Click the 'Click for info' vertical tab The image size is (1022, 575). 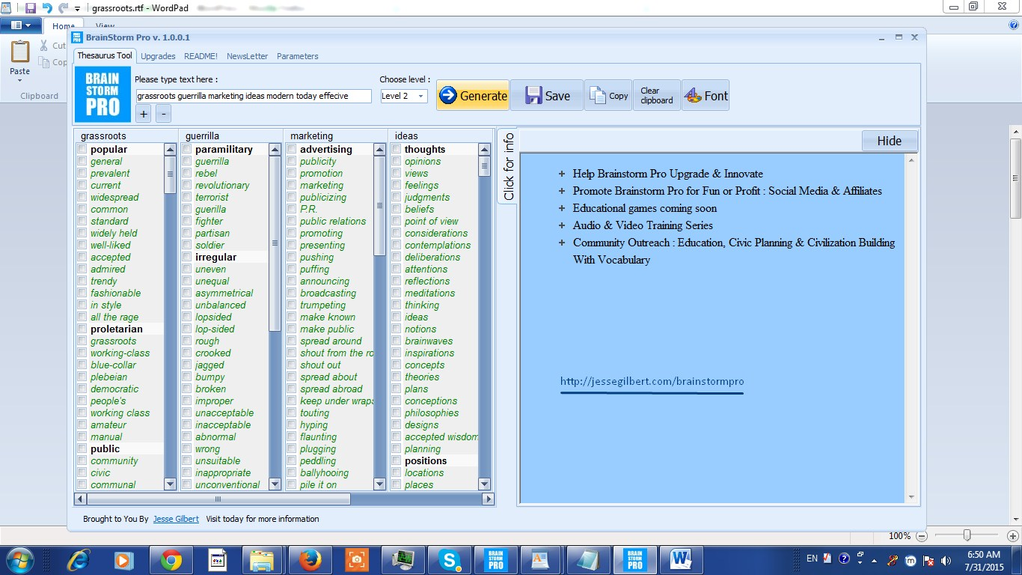point(508,166)
